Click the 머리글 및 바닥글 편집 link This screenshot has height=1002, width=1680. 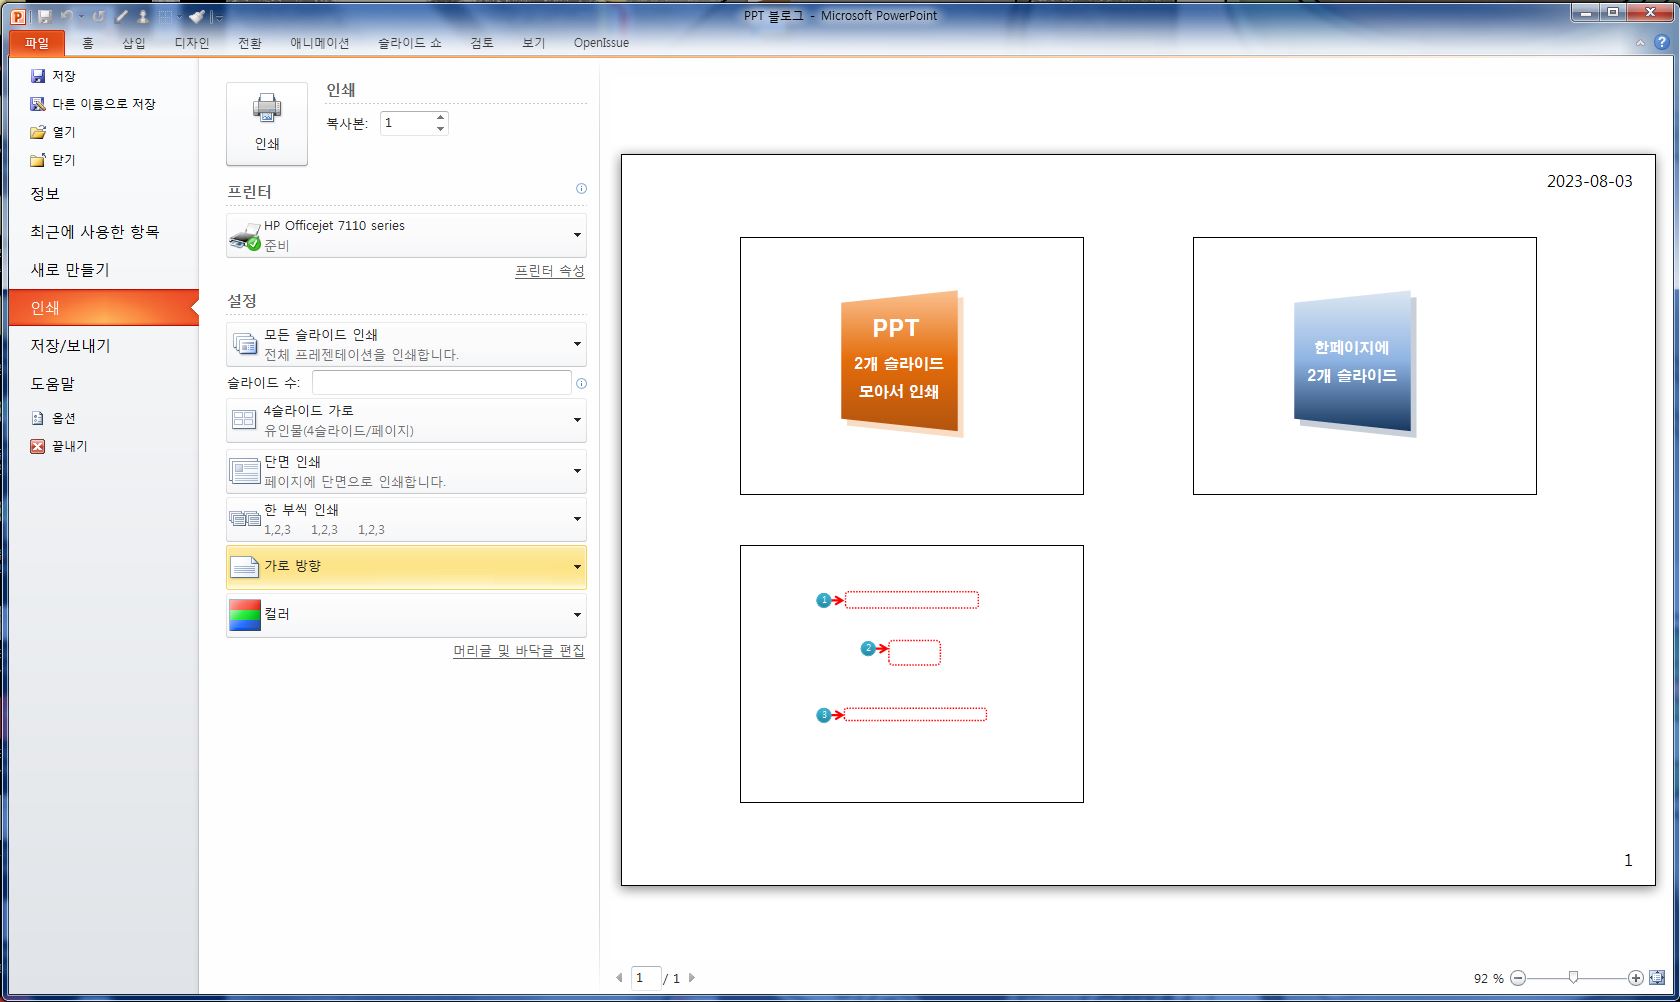(x=519, y=651)
